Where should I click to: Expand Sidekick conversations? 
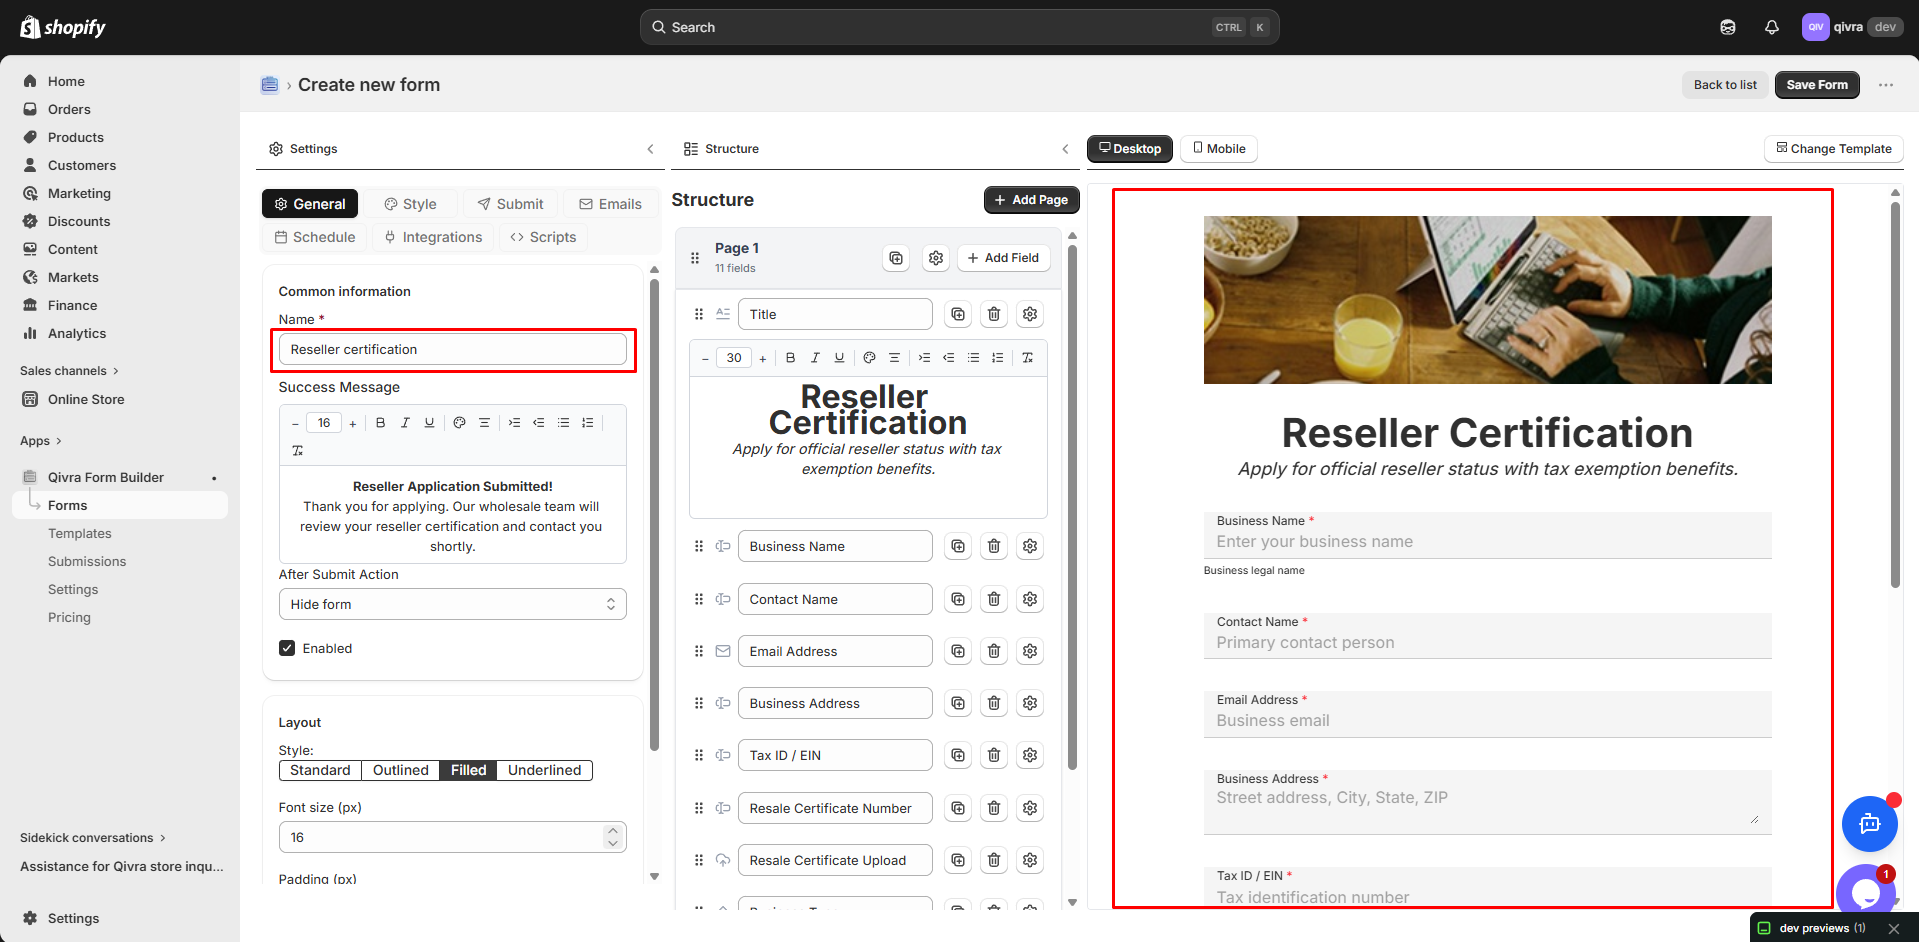[93, 838]
